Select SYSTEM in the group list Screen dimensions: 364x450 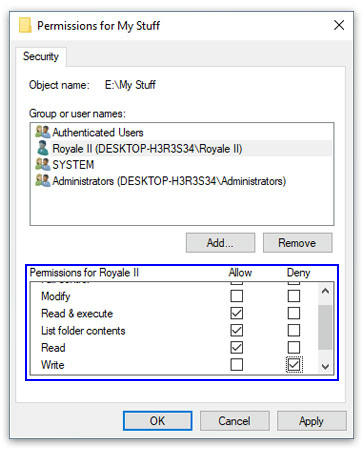(182, 164)
